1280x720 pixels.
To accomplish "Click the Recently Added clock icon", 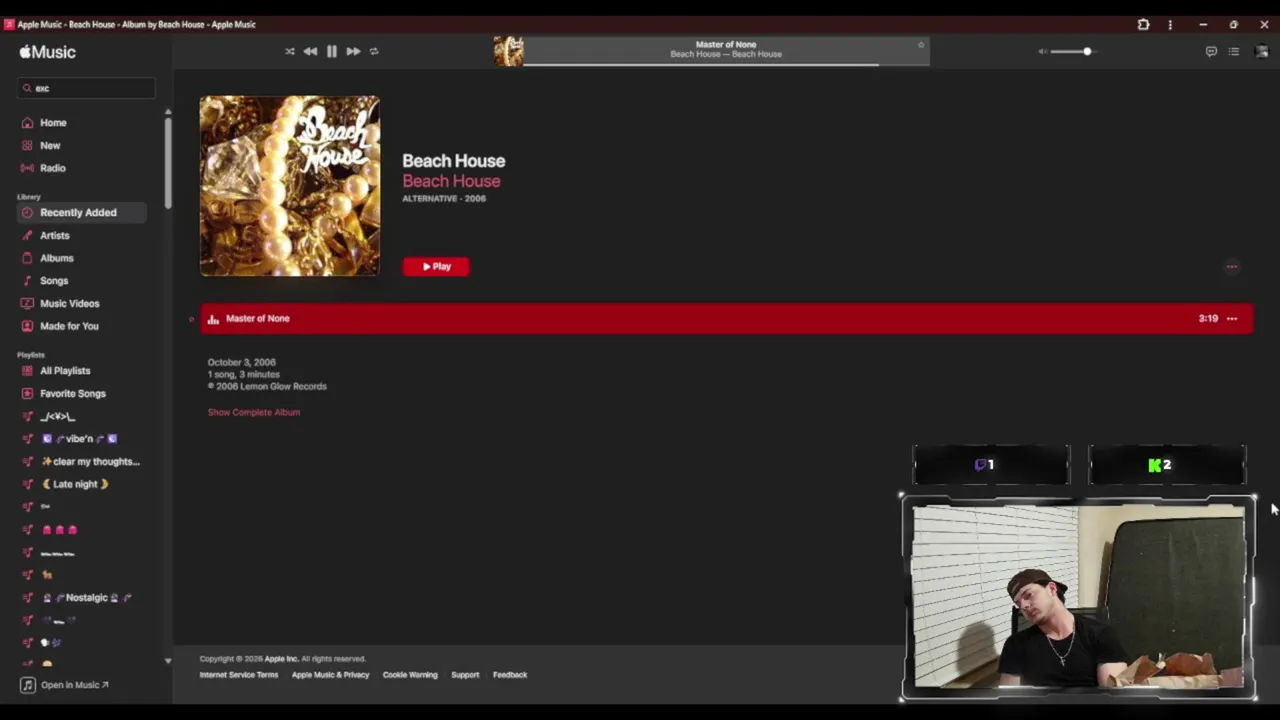I will coord(27,212).
